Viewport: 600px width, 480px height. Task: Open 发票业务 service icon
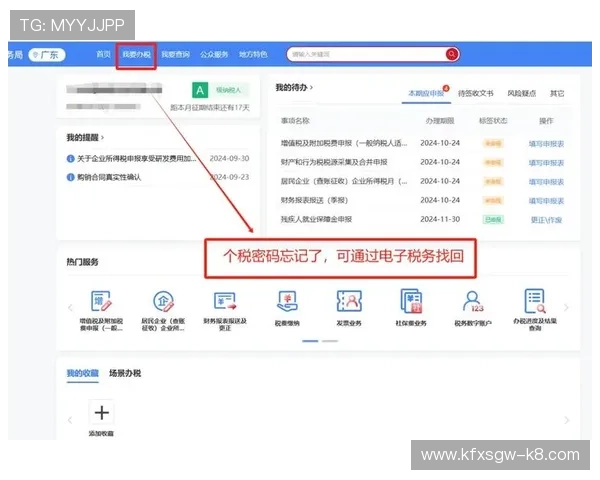pyautogui.click(x=349, y=301)
